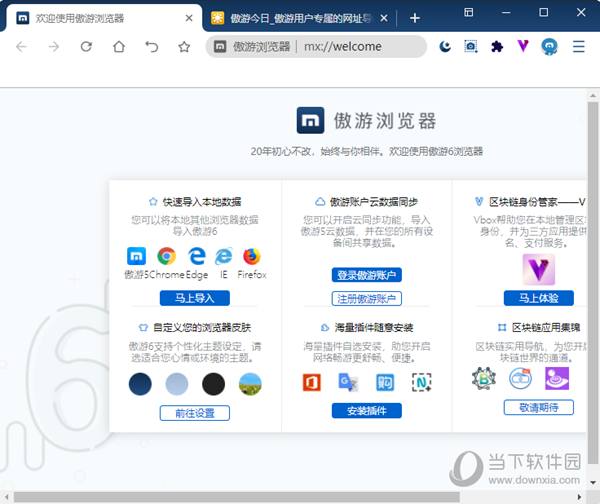The height and width of the screenshot is (504, 600).
Task: Open the screenshot capture tool icon
Action: point(471,47)
